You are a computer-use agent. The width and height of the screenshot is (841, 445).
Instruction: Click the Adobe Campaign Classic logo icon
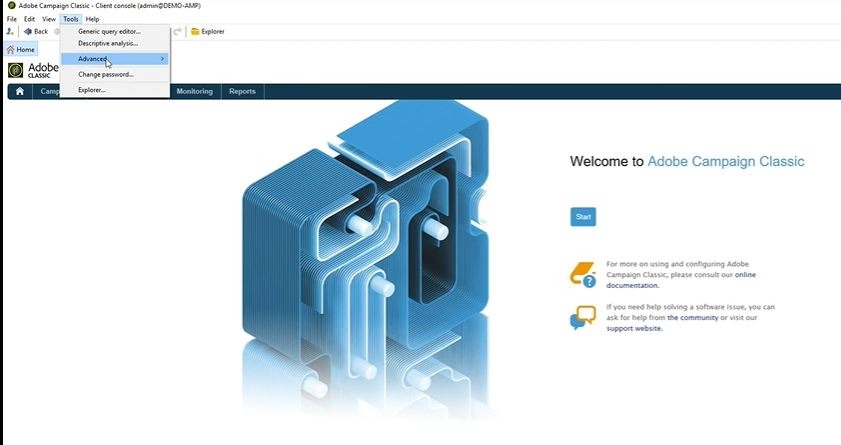pos(16,70)
